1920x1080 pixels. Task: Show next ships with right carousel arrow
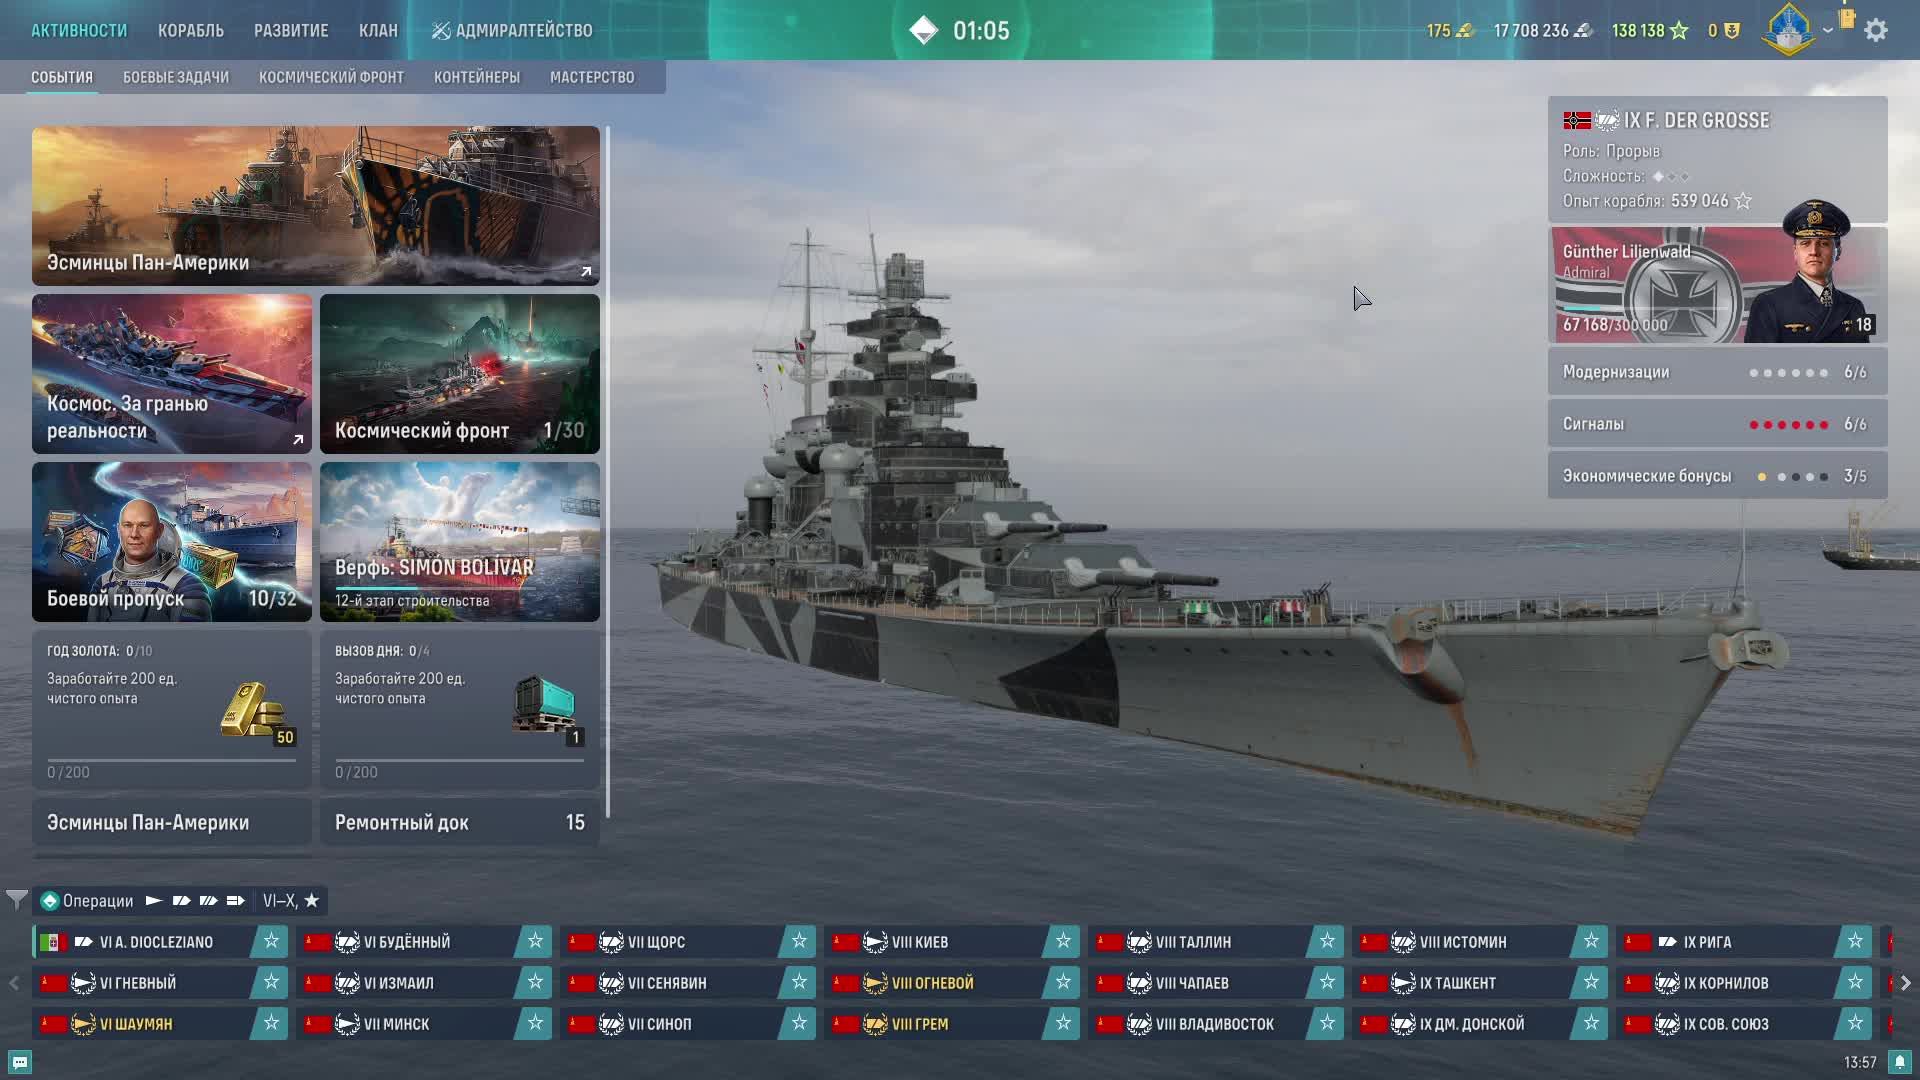tap(1906, 983)
